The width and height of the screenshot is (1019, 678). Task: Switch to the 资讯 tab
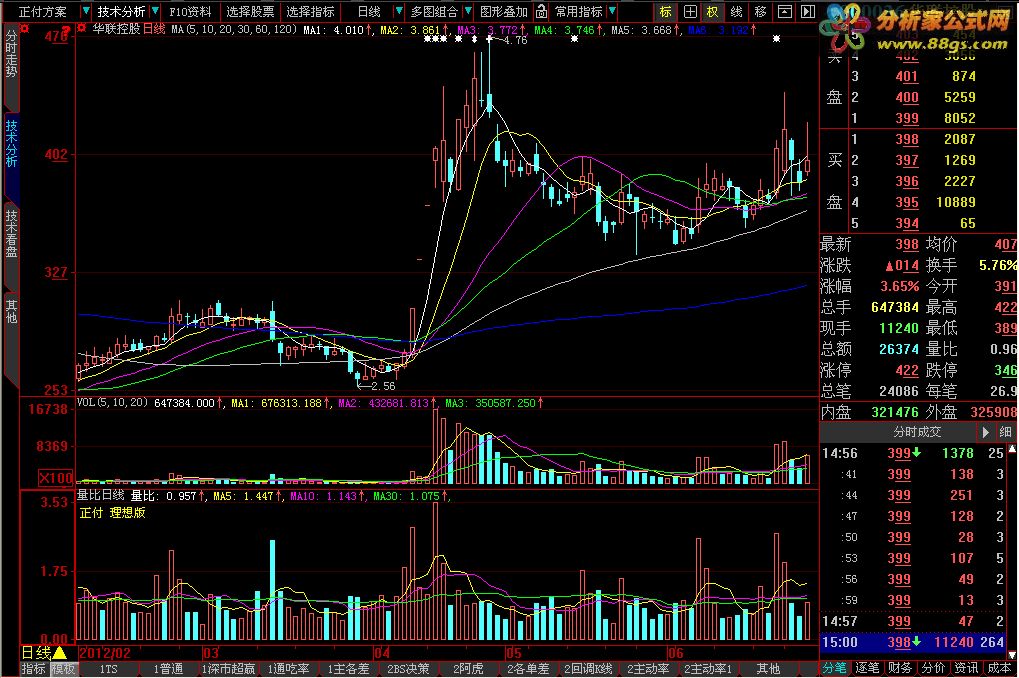(x=966, y=668)
